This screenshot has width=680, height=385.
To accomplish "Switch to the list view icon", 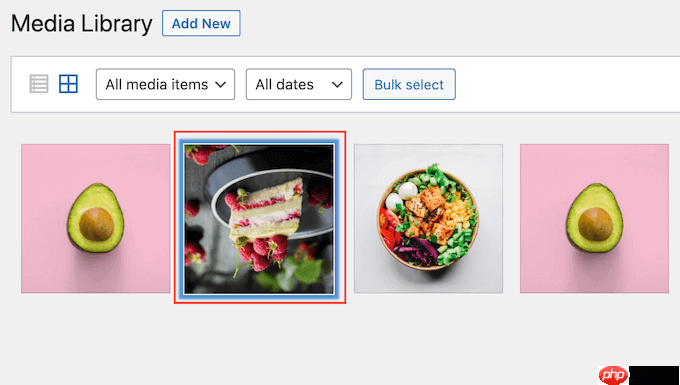I will click(39, 84).
